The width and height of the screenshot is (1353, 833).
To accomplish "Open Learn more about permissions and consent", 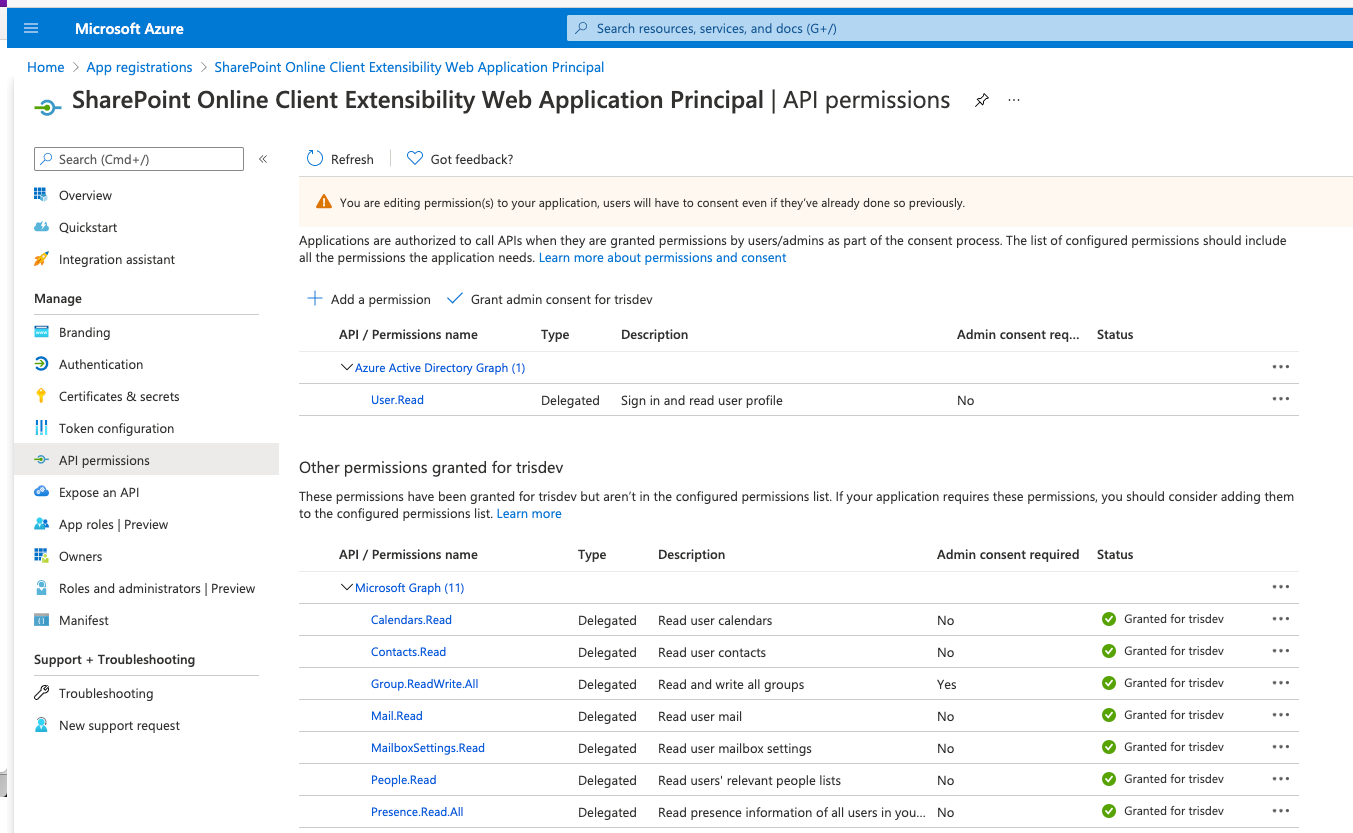I will pos(662,258).
